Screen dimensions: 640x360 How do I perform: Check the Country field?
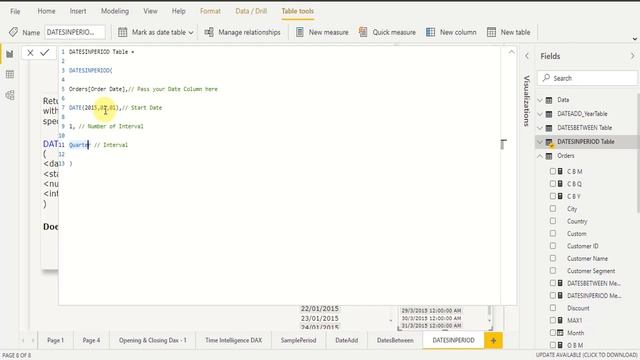pyautogui.click(x=553, y=221)
